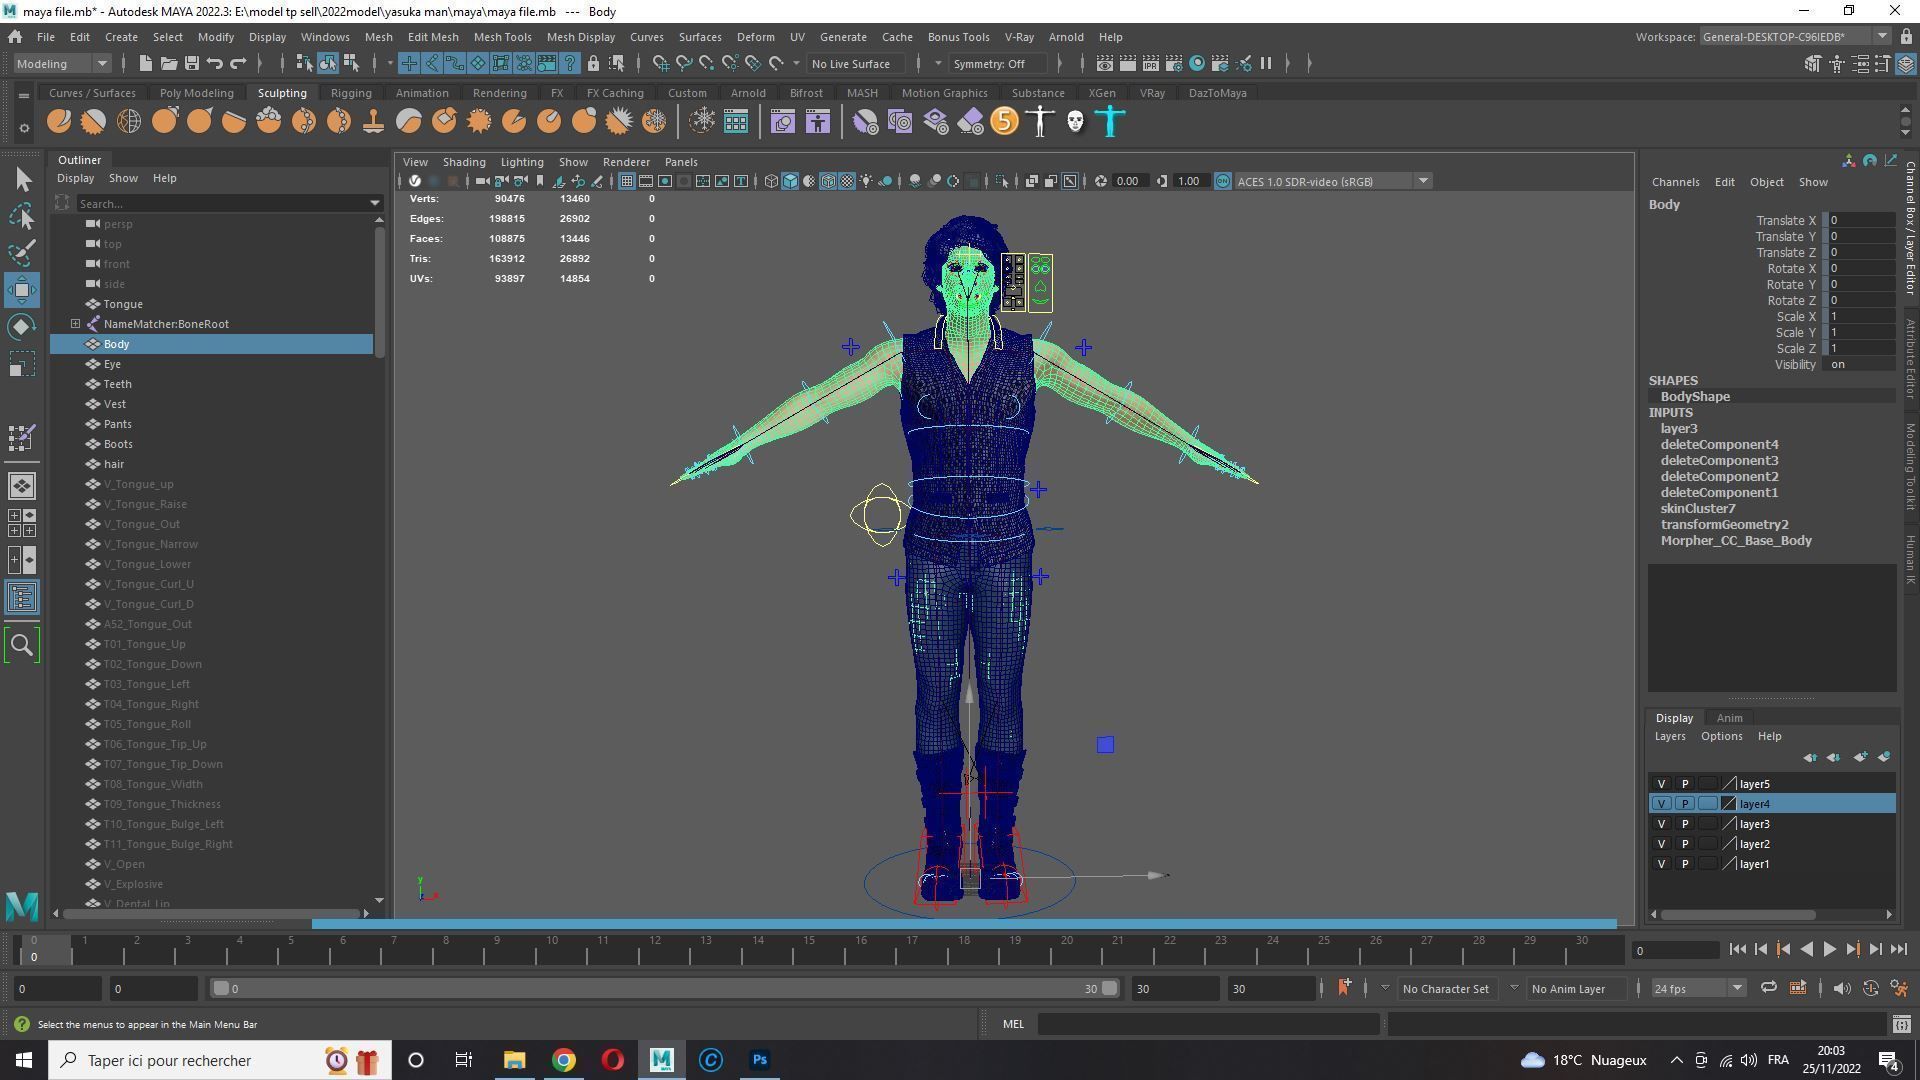Click the playback range slider bar
Viewport: 1920px width, 1080px height.
(660, 989)
